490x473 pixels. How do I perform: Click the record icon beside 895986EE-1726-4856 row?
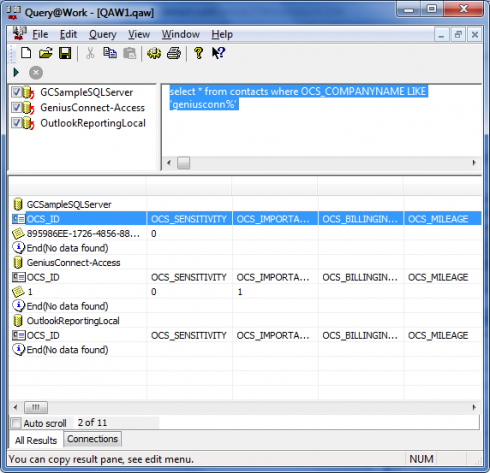point(18,233)
